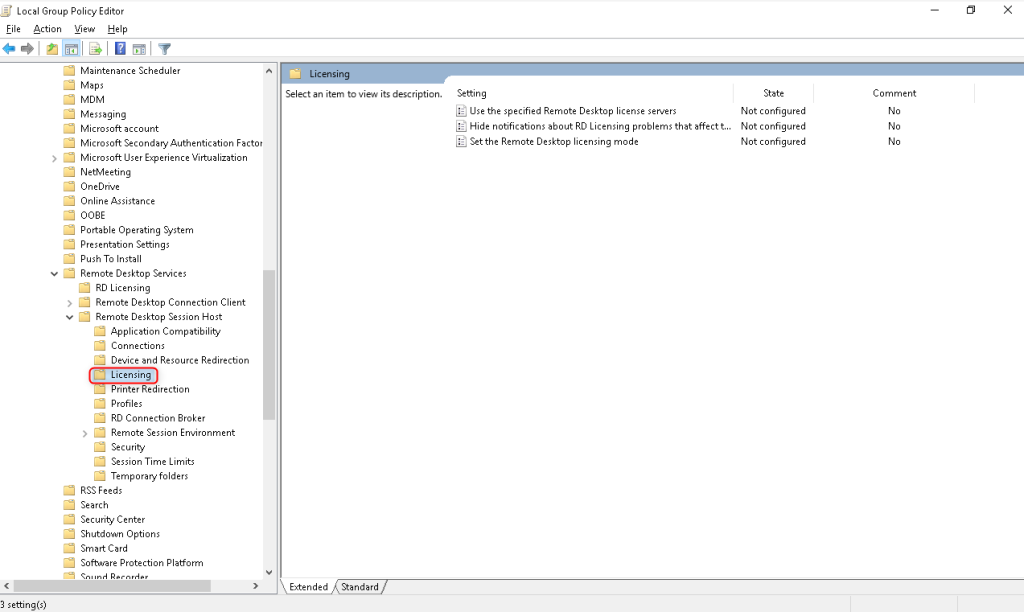Click the folder icon next to Smart Card
1024x612 pixels.
coord(69,548)
